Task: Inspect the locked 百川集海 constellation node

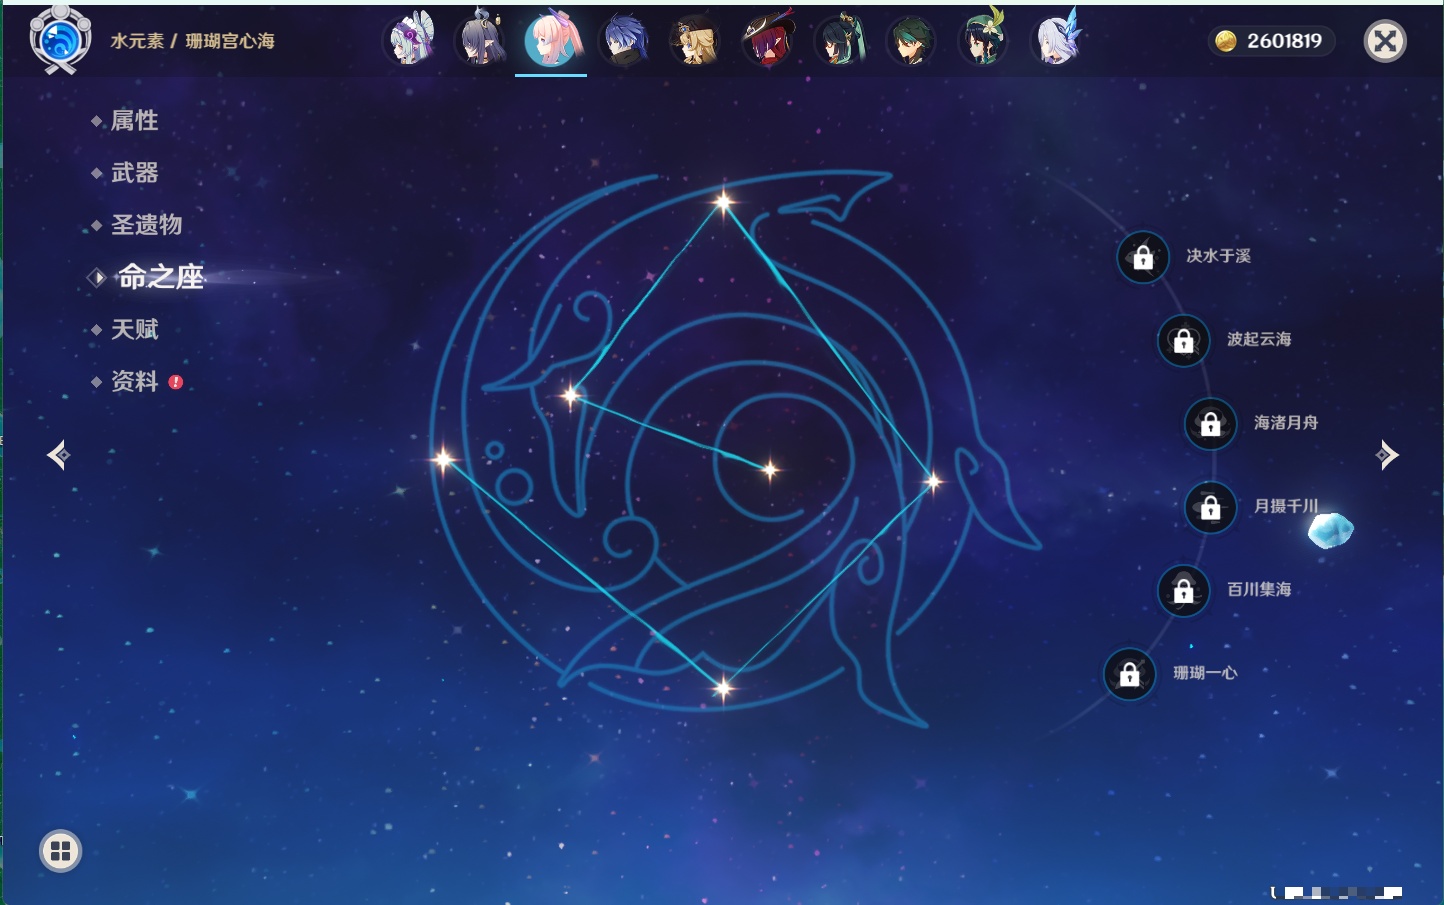Action: [1184, 590]
